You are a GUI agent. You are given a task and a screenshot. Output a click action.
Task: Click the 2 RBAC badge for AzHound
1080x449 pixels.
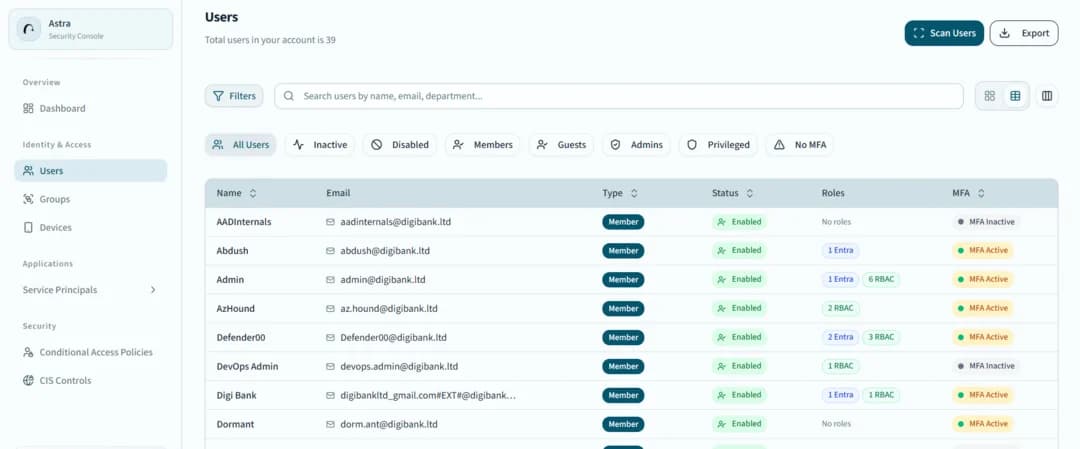pyautogui.click(x=840, y=309)
